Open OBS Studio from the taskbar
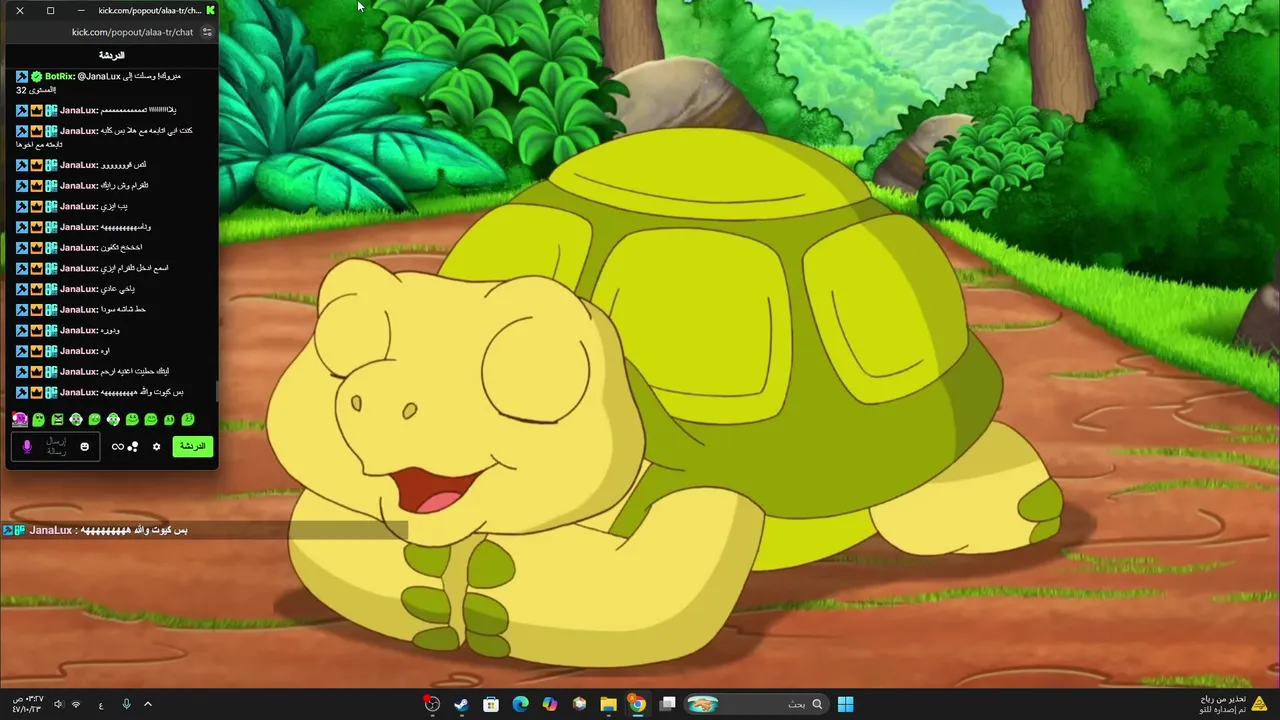This screenshot has height=720, width=1280. coord(432,704)
